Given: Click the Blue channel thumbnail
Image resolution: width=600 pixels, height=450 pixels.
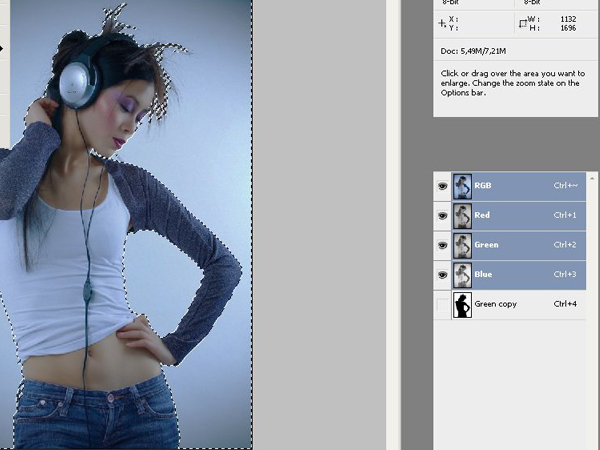Looking at the screenshot, I should [x=462, y=275].
